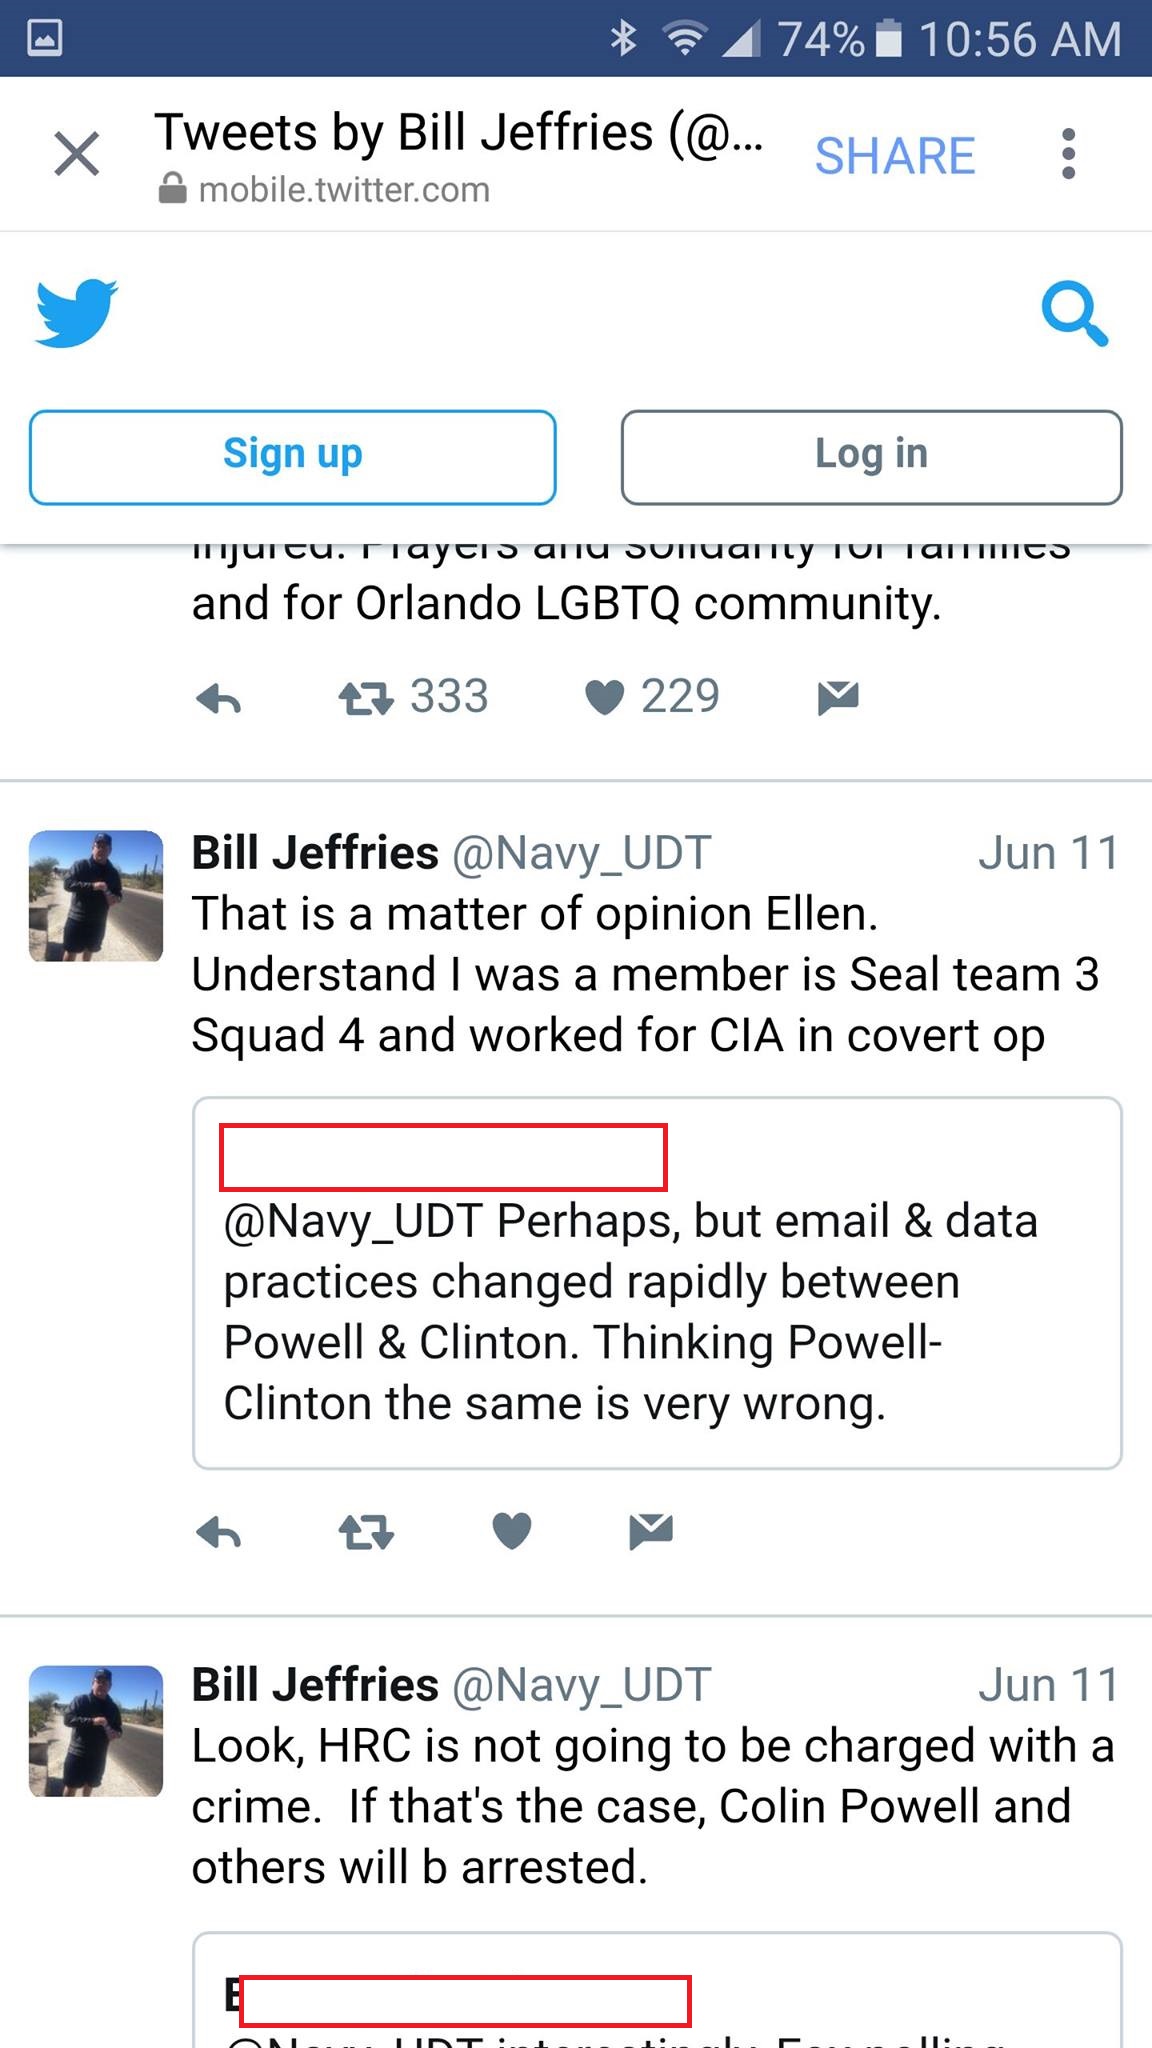Reply to the Orlando LGBTQ community tweet
This screenshot has height=2048, width=1152.
coord(219,699)
